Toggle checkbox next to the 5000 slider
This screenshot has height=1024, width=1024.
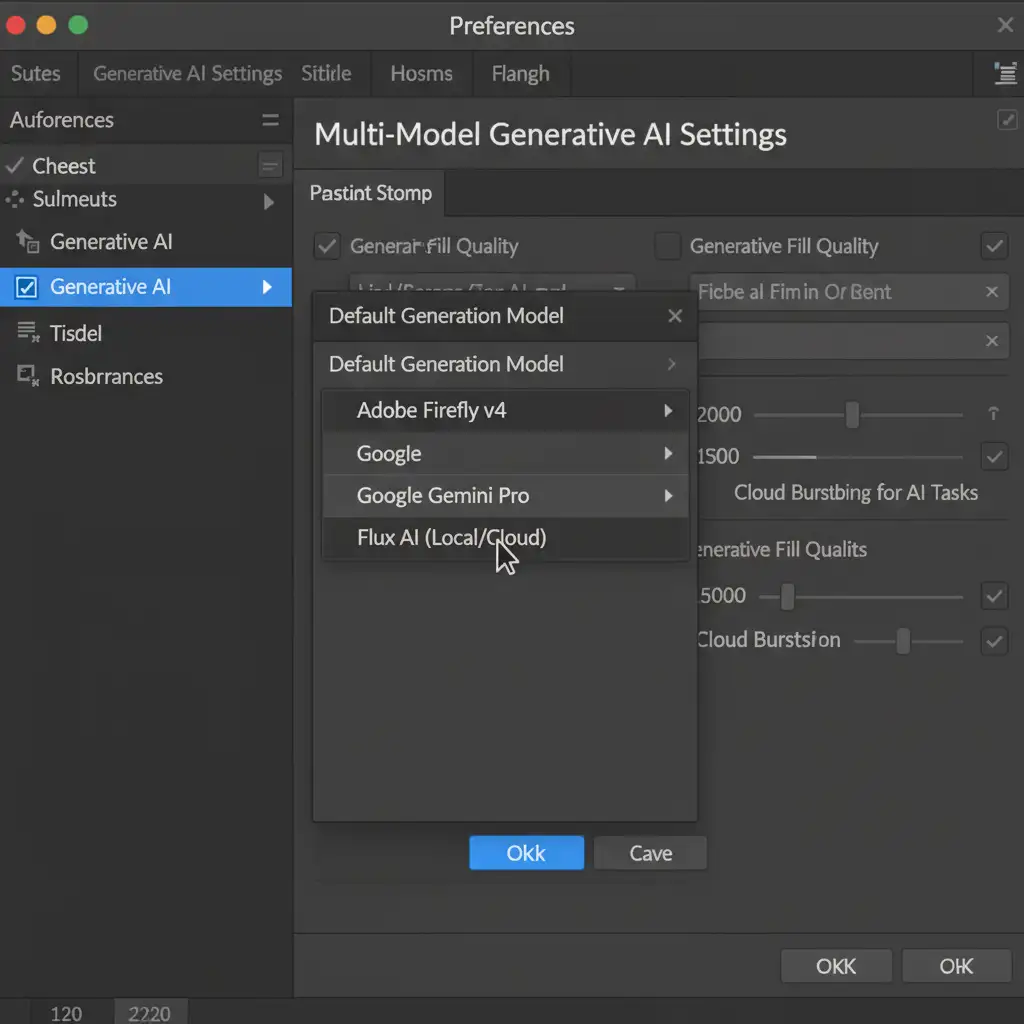[x=994, y=596]
